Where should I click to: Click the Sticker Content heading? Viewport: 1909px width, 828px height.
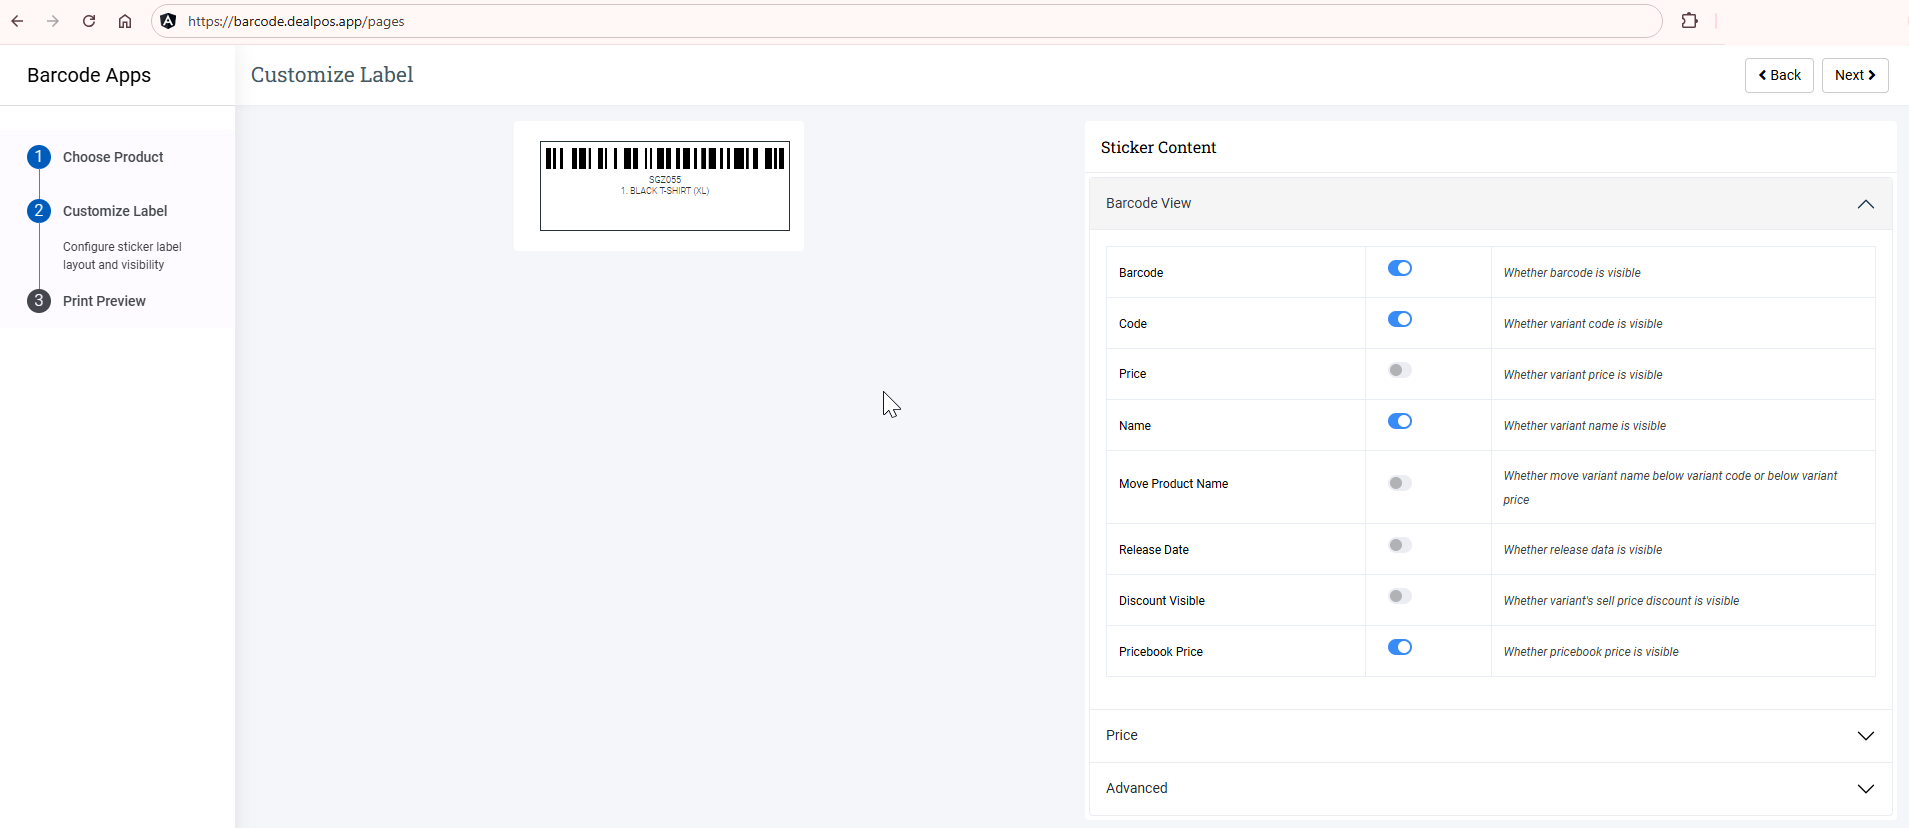pos(1158,147)
